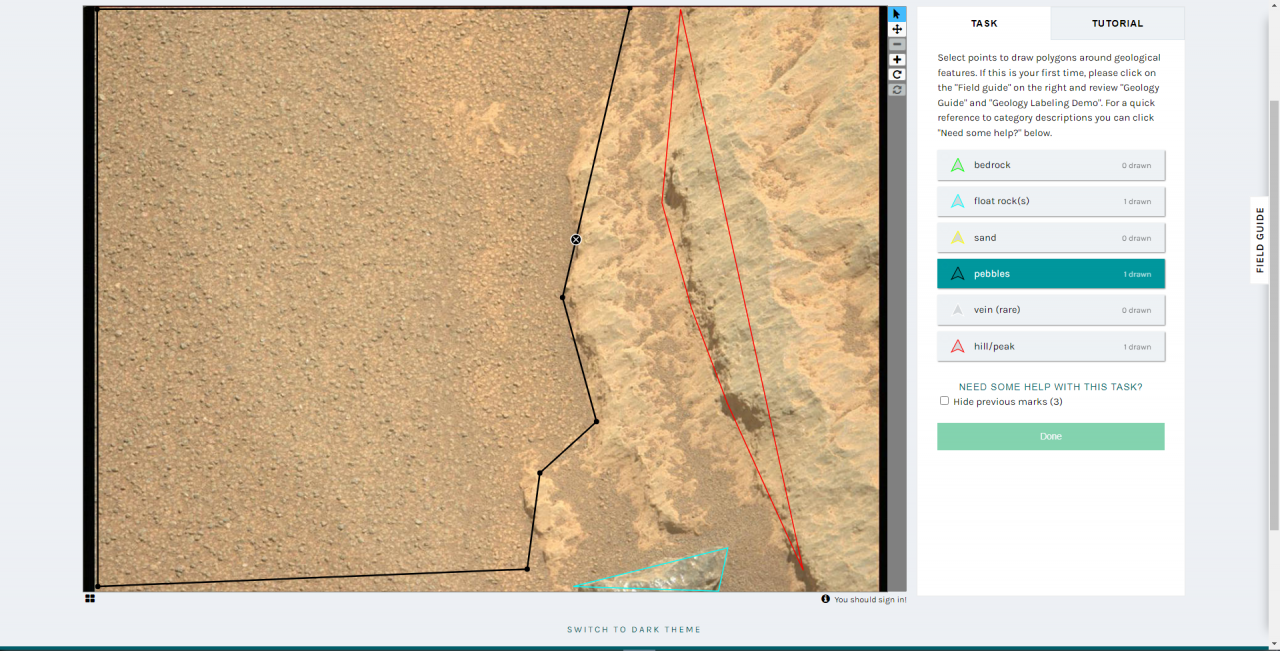
Task: Click the "0 drawn" count on vein row
Action: pyautogui.click(x=1136, y=310)
